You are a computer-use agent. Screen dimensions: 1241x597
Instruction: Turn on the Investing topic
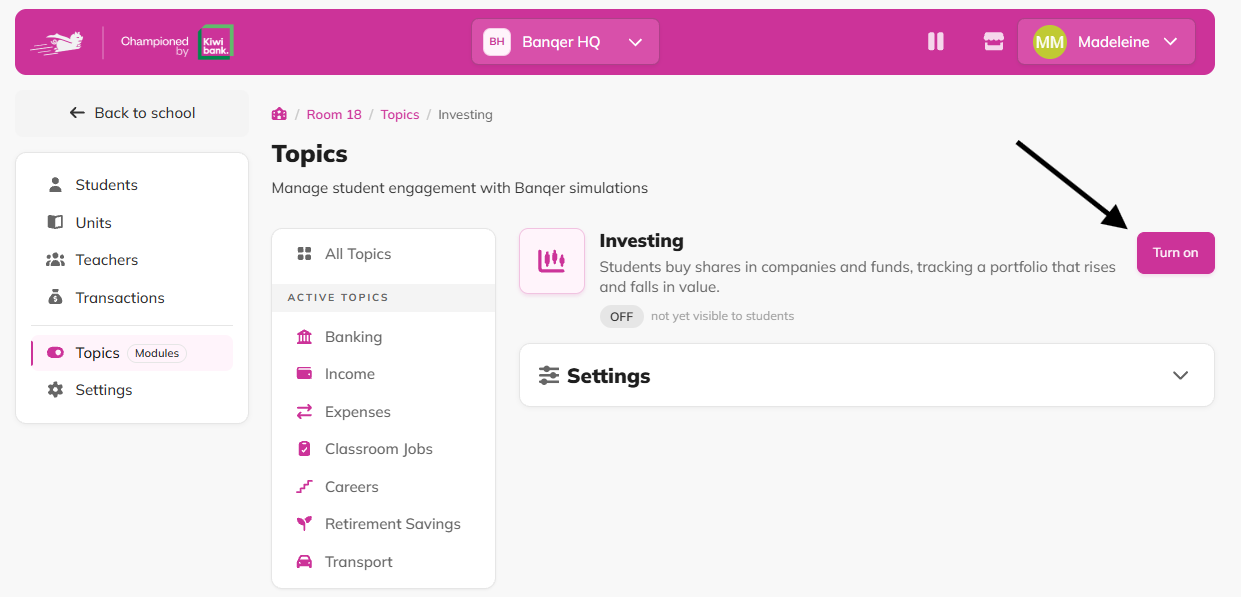(1175, 253)
